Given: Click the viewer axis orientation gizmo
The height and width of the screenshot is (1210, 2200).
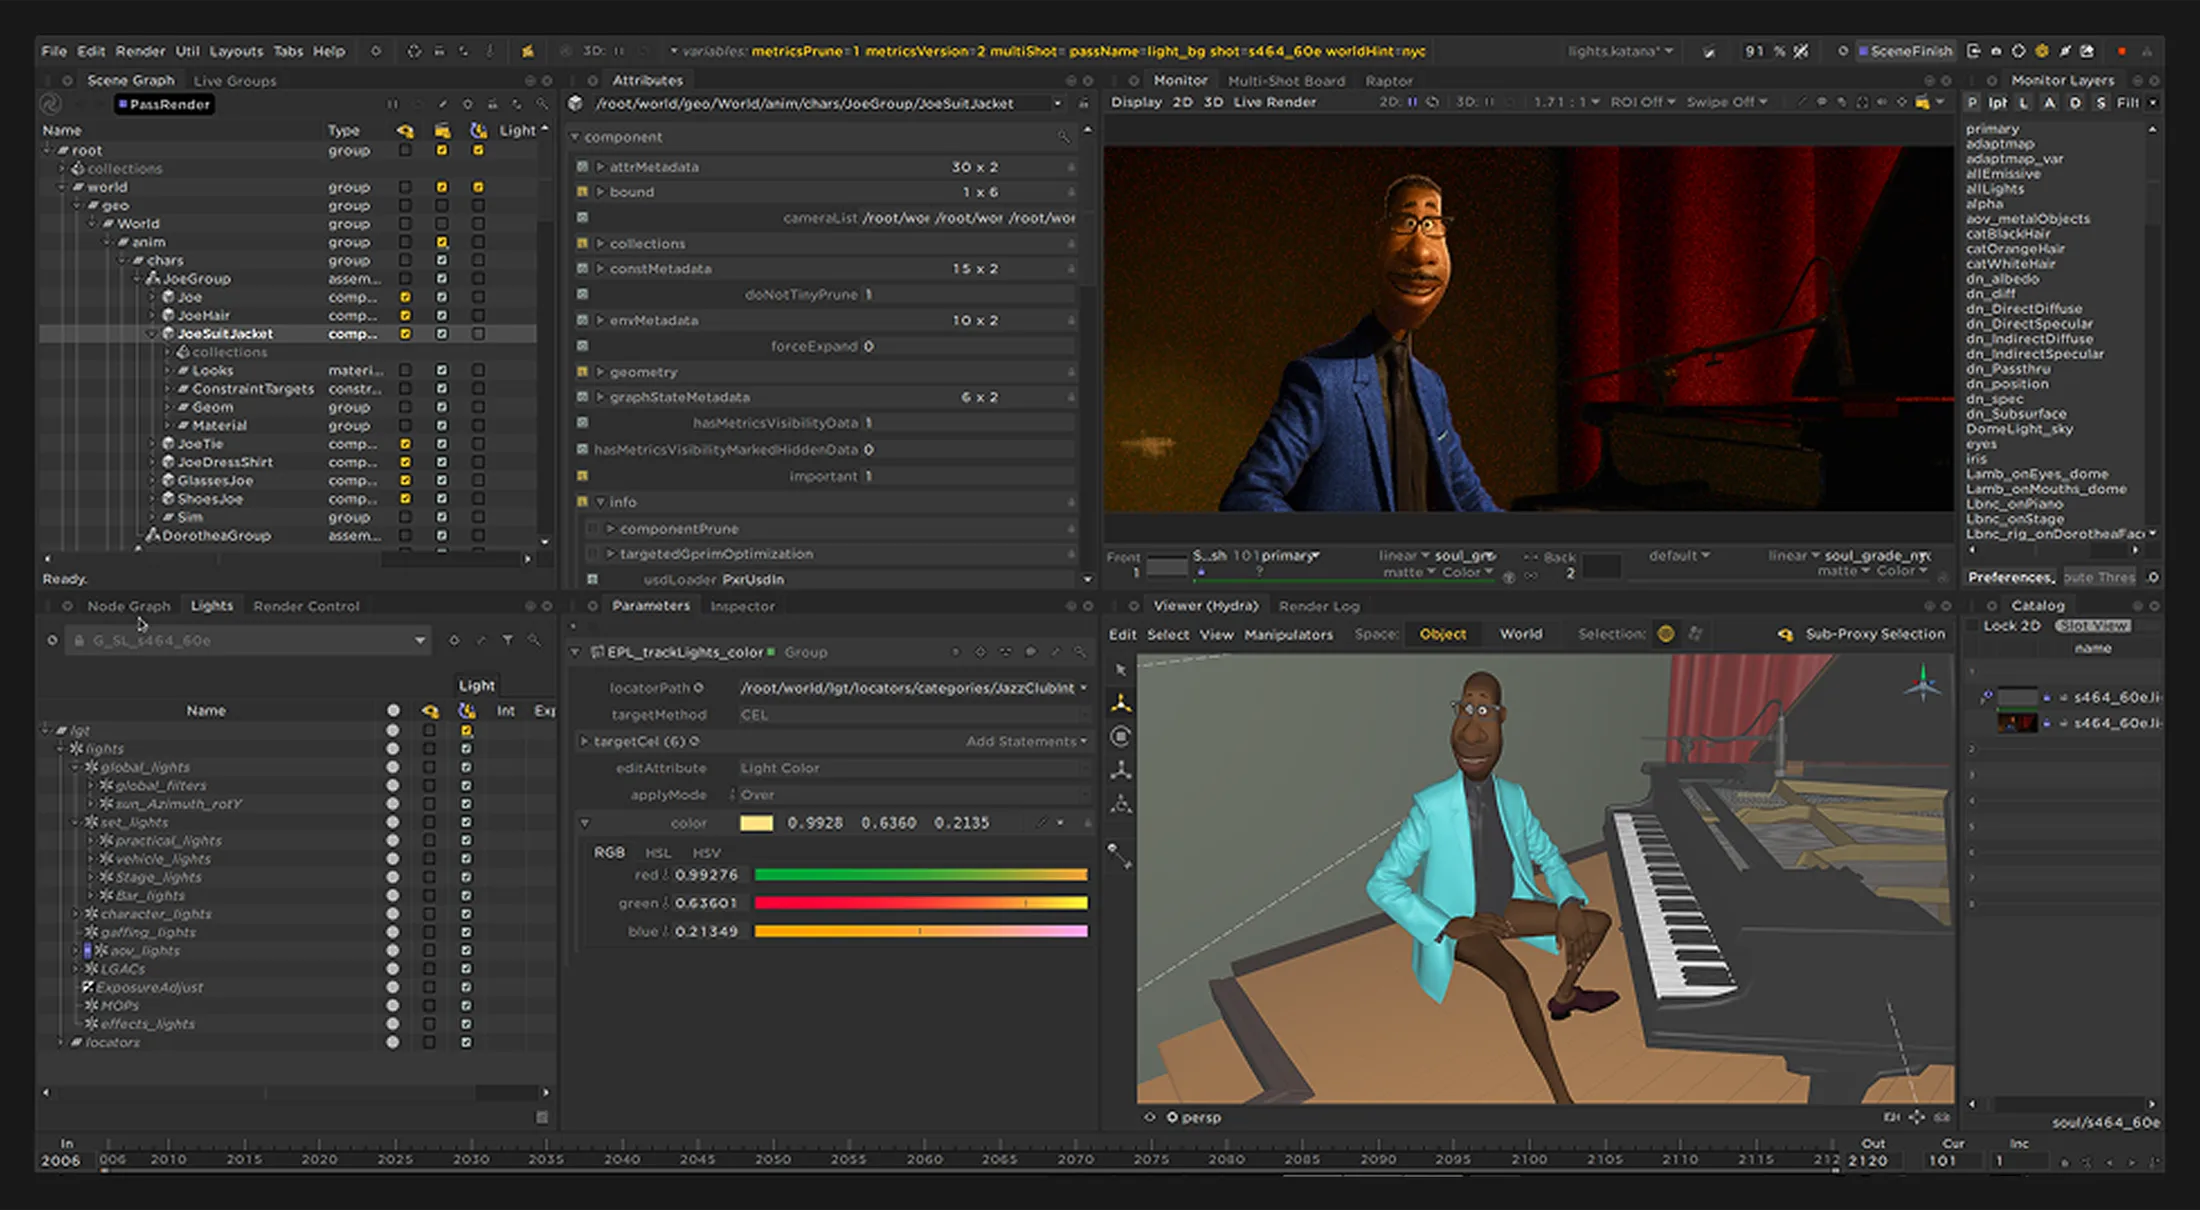Looking at the screenshot, I should 1922,685.
